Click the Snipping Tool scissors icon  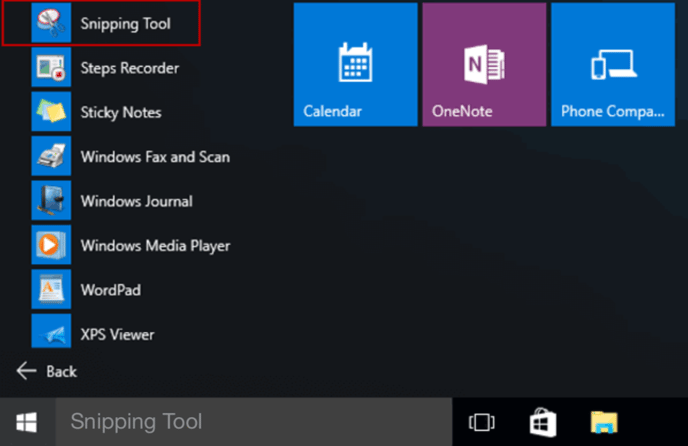(x=49, y=23)
